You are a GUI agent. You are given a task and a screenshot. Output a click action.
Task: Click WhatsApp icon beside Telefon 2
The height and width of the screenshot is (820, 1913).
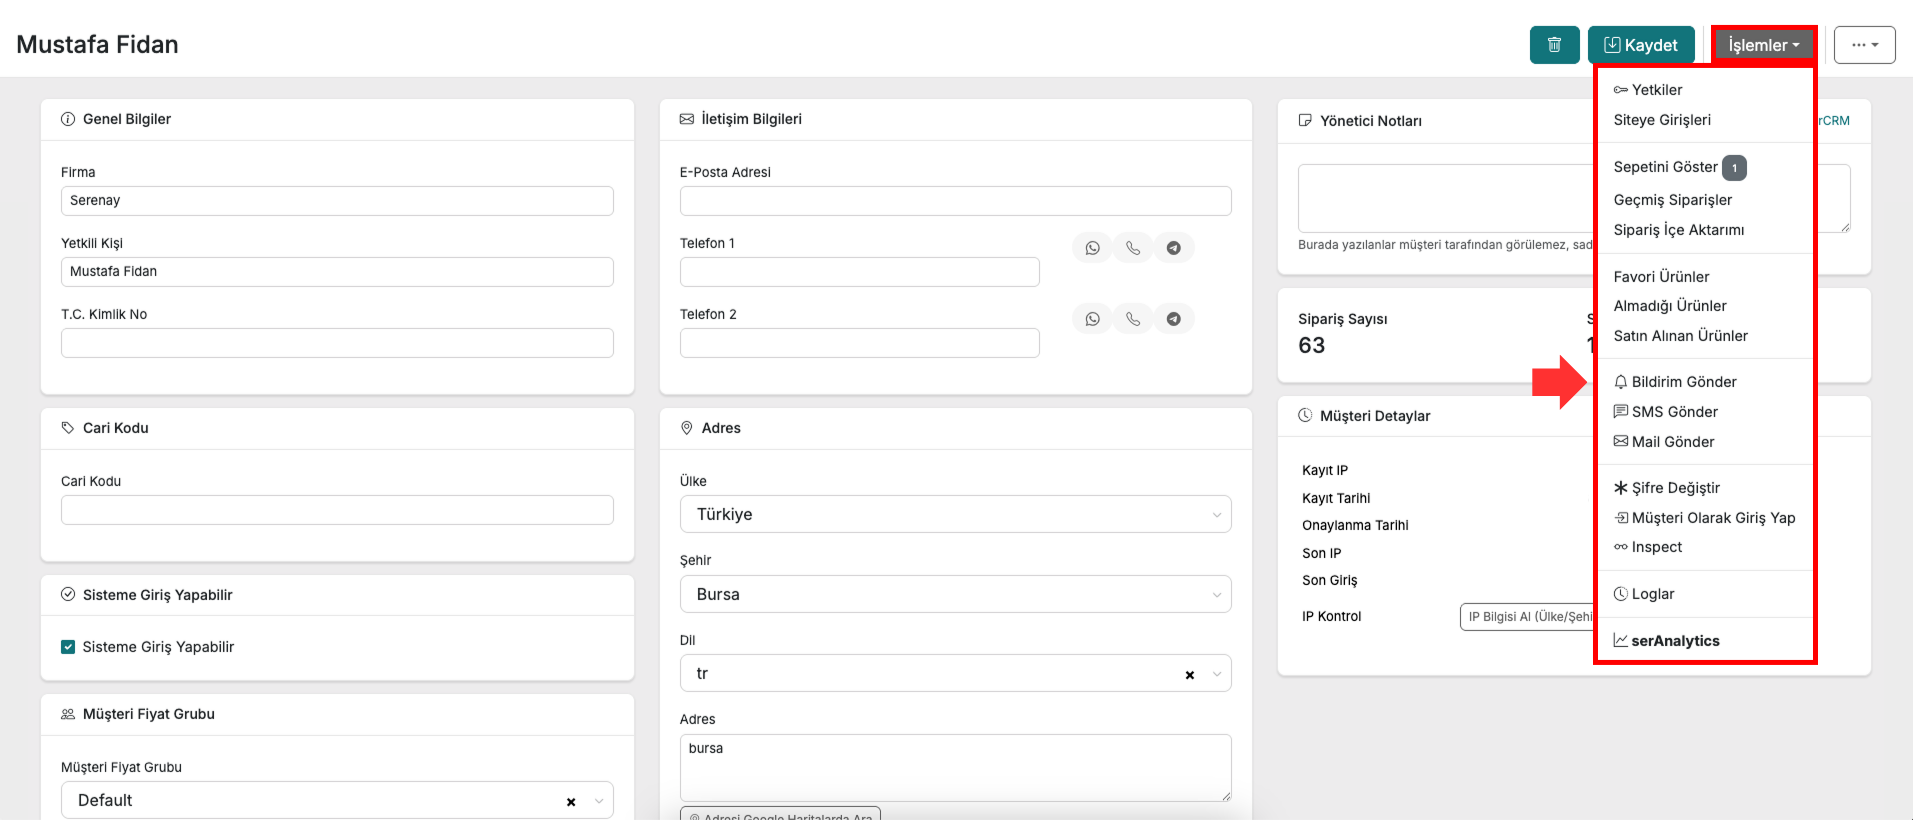1092,319
